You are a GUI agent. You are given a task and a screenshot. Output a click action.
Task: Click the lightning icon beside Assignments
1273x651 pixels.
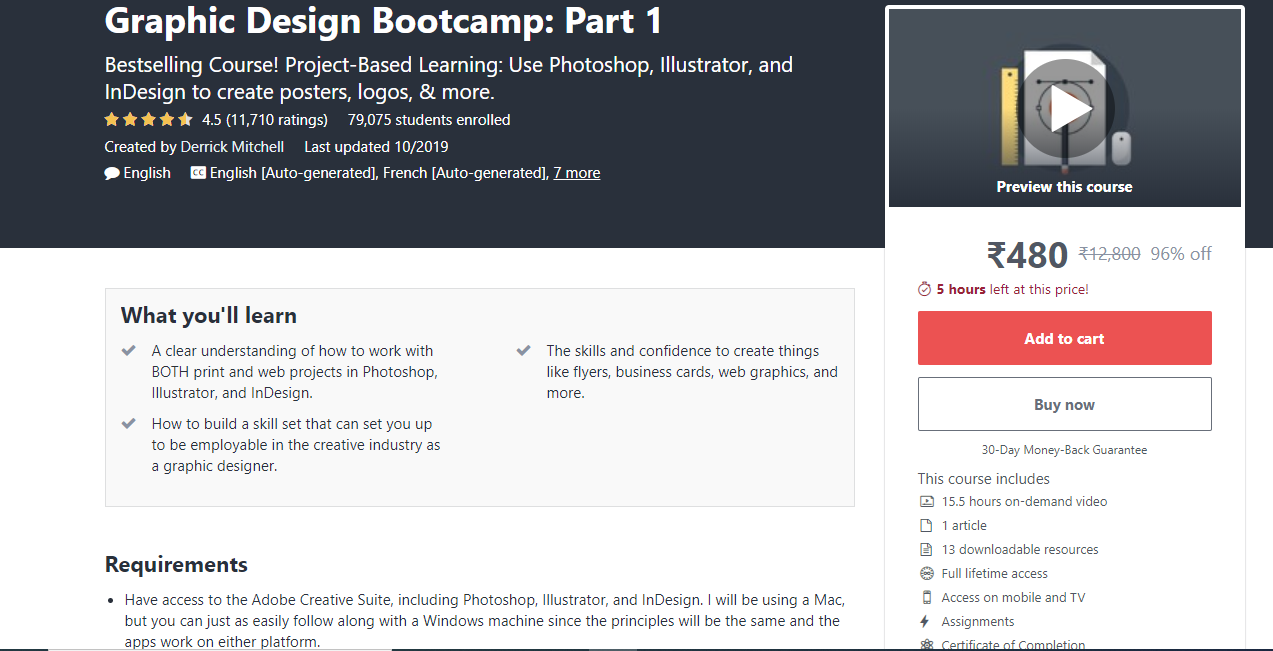point(926,622)
